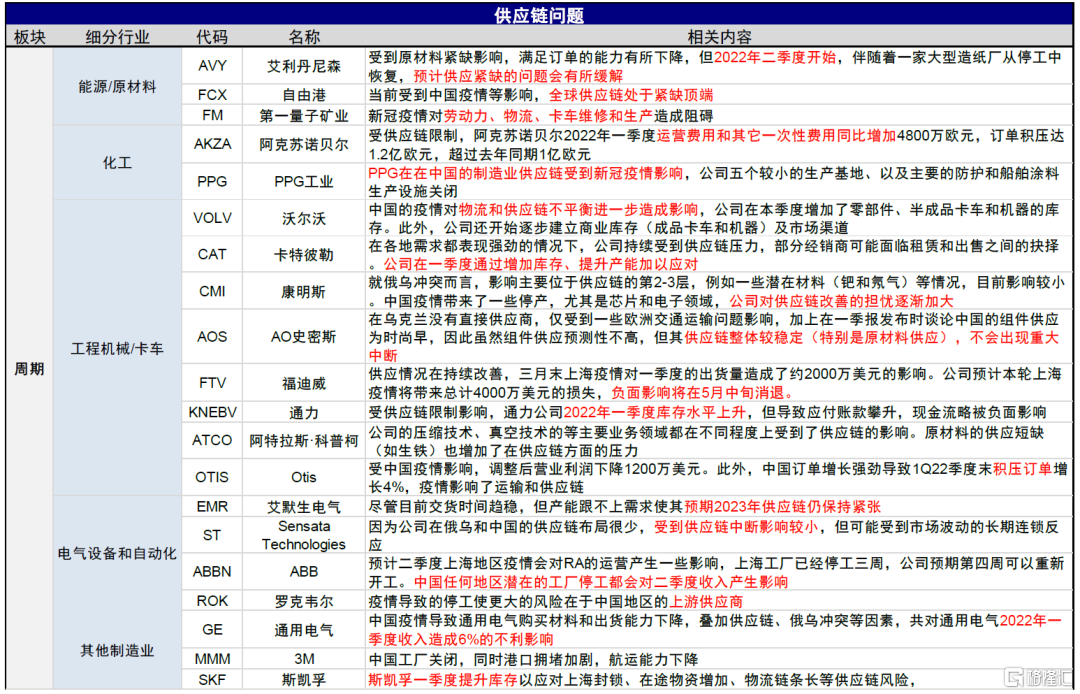Screen dimensions: 1080x694
Task: Click company name Otis
Action: (304, 477)
